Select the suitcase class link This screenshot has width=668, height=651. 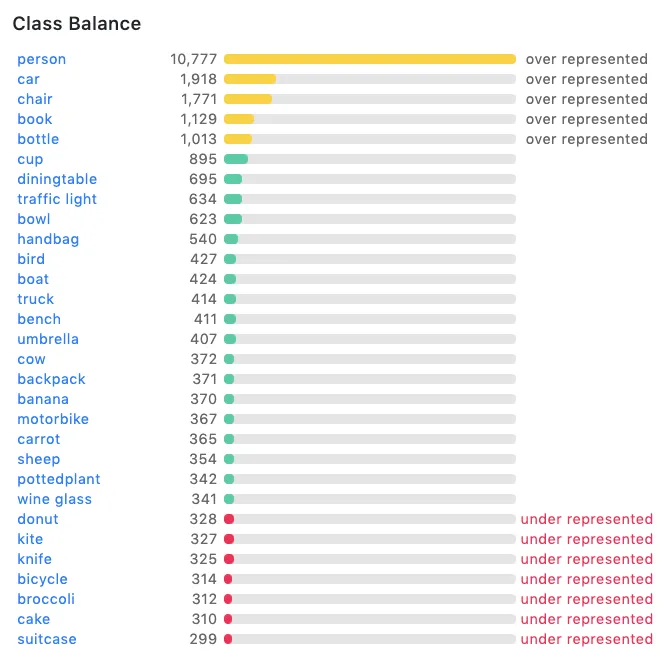click(47, 639)
